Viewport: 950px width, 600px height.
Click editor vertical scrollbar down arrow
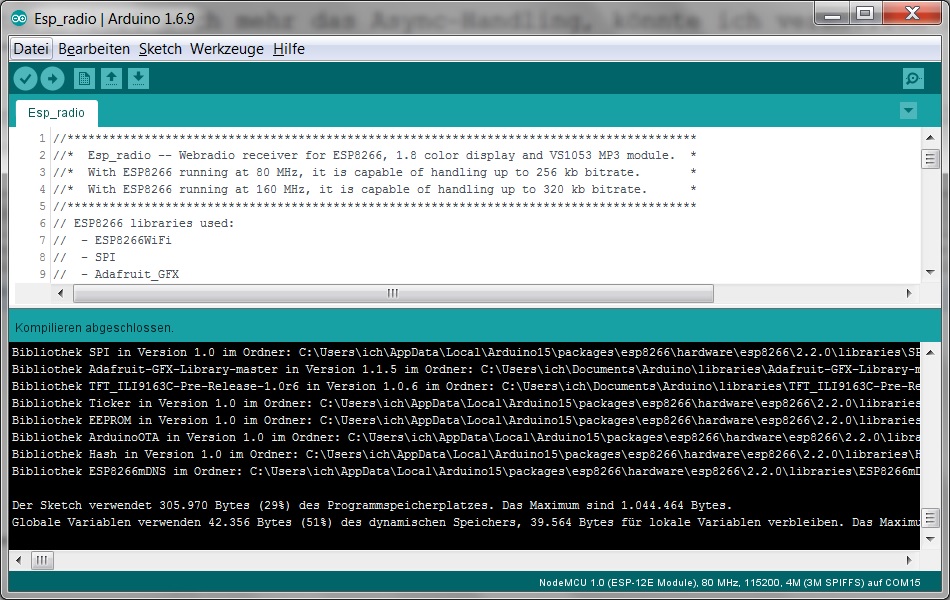coord(930,273)
